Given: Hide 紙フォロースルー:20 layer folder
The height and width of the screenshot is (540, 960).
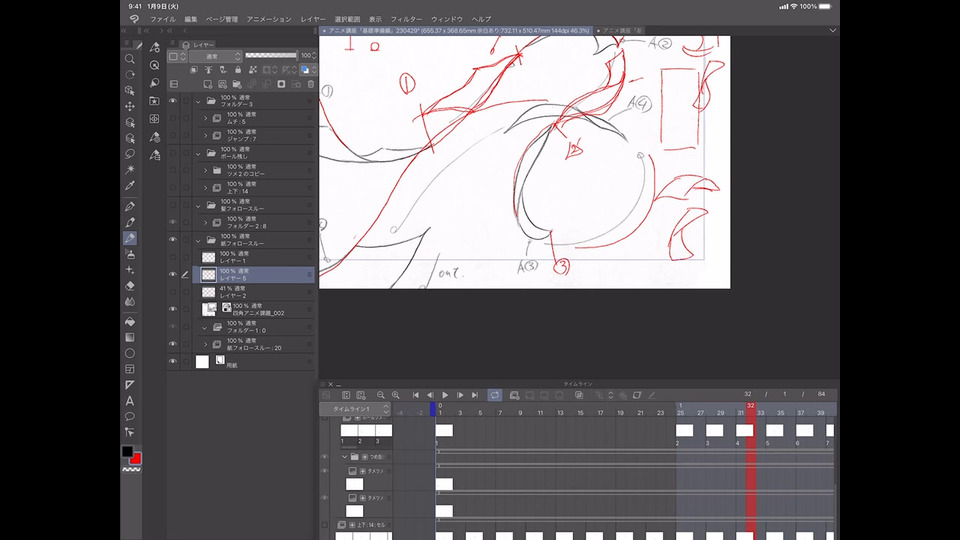Looking at the screenshot, I should point(173,344).
